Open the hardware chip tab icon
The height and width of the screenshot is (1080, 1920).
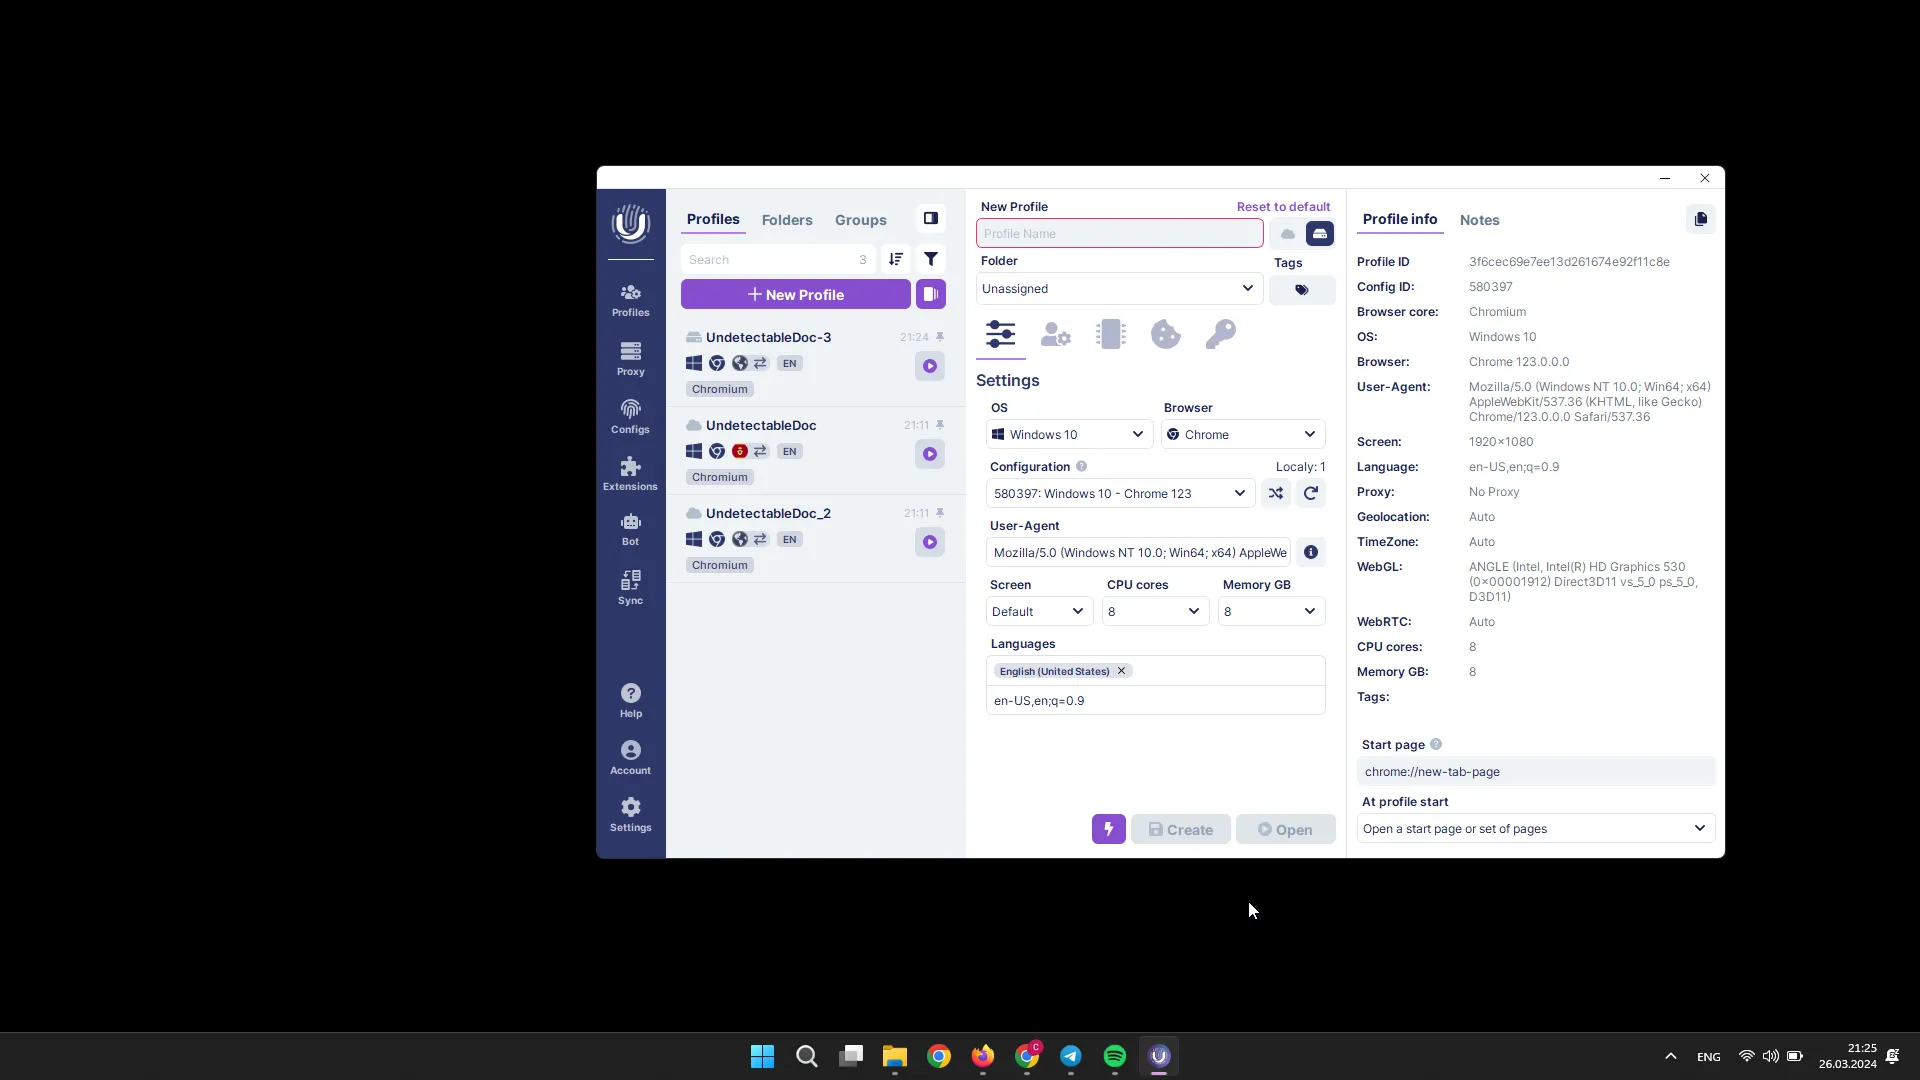coord(1111,334)
